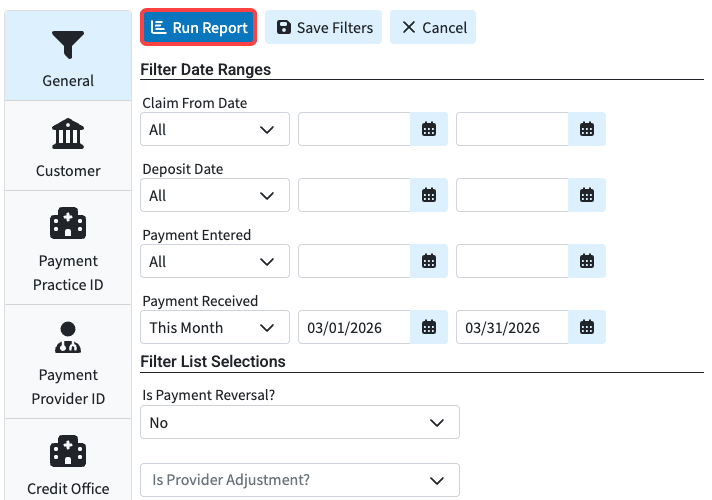Open calendar next to 03/01/2026 date
Image resolution: width=712 pixels, height=500 pixels.
tap(429, 327)
